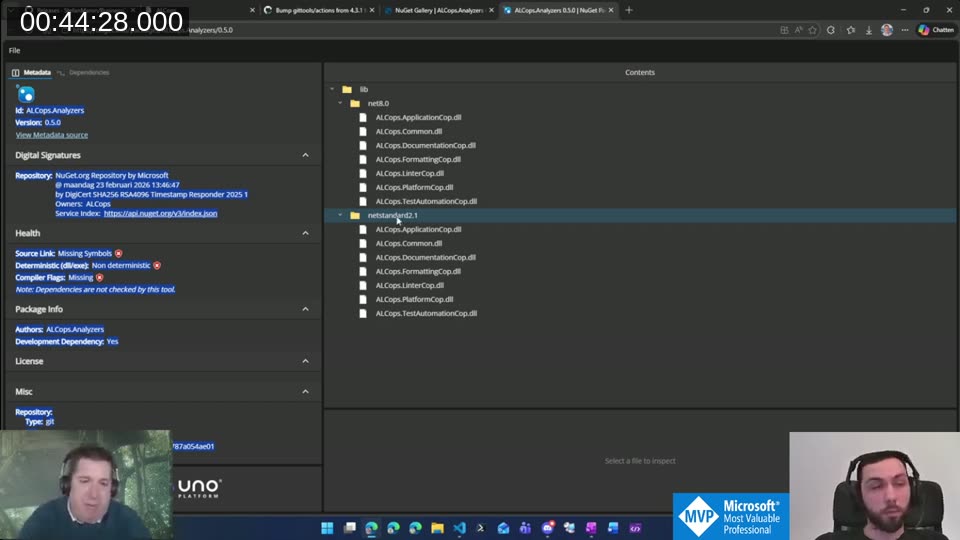The image size is (960, 540).
Task: Open Windows Start menu
Action: point(327,528)
